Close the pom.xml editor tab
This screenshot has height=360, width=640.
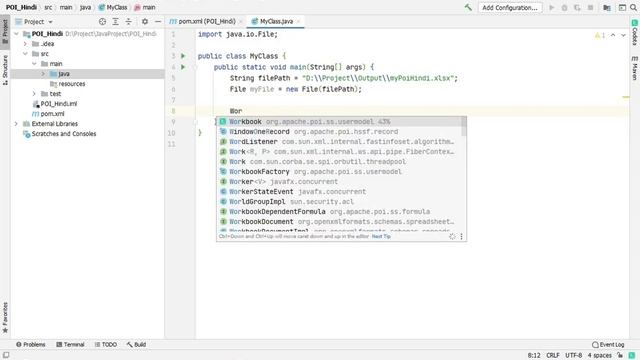[x=241, y=21]
